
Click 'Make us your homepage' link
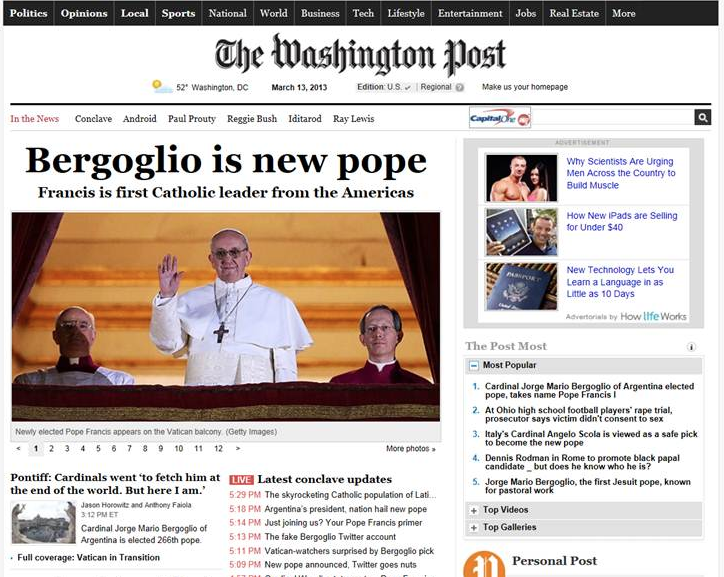click(x=525, y=87)
